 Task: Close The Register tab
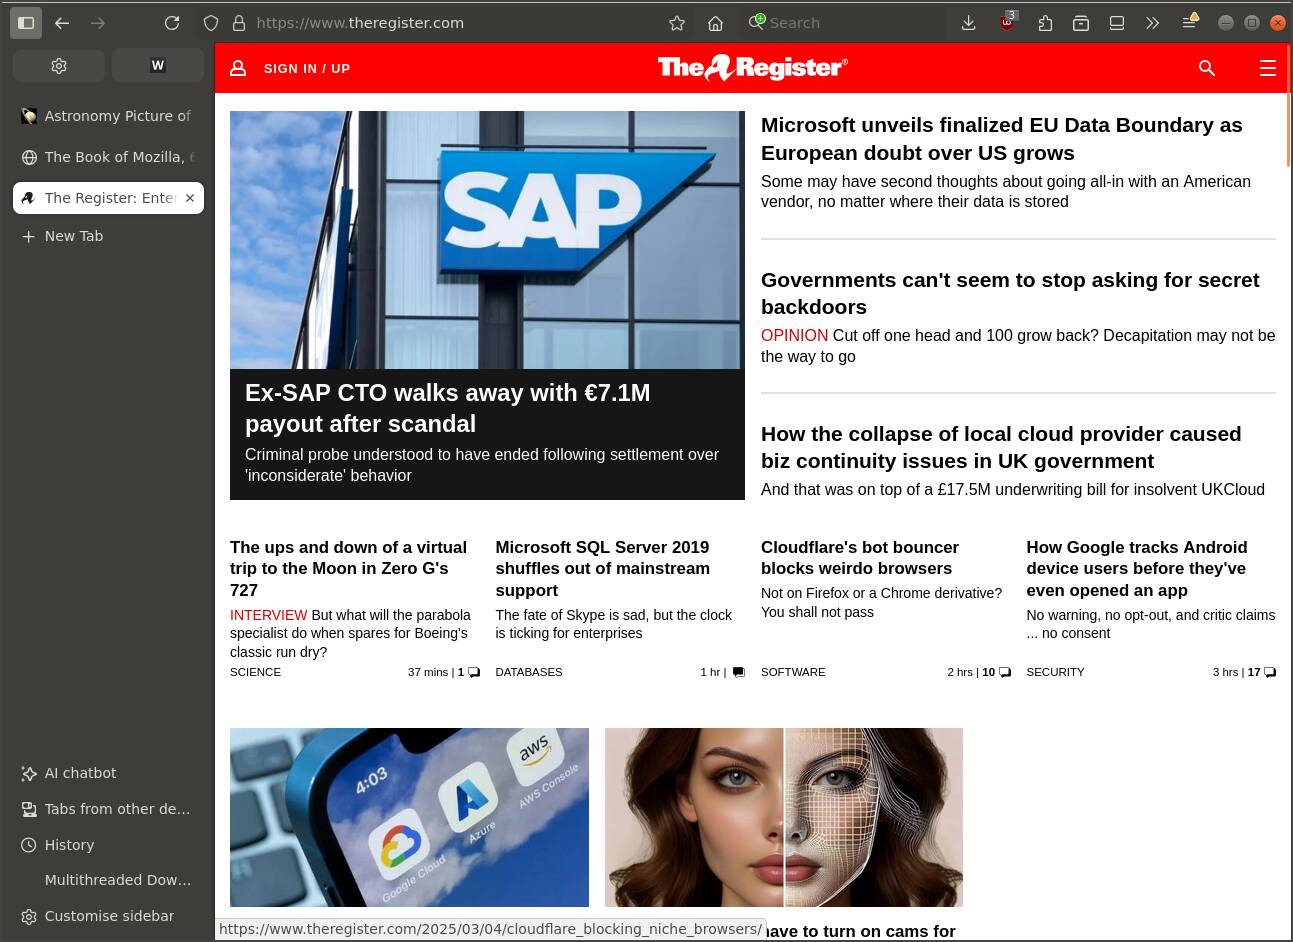tap(190, 198)
